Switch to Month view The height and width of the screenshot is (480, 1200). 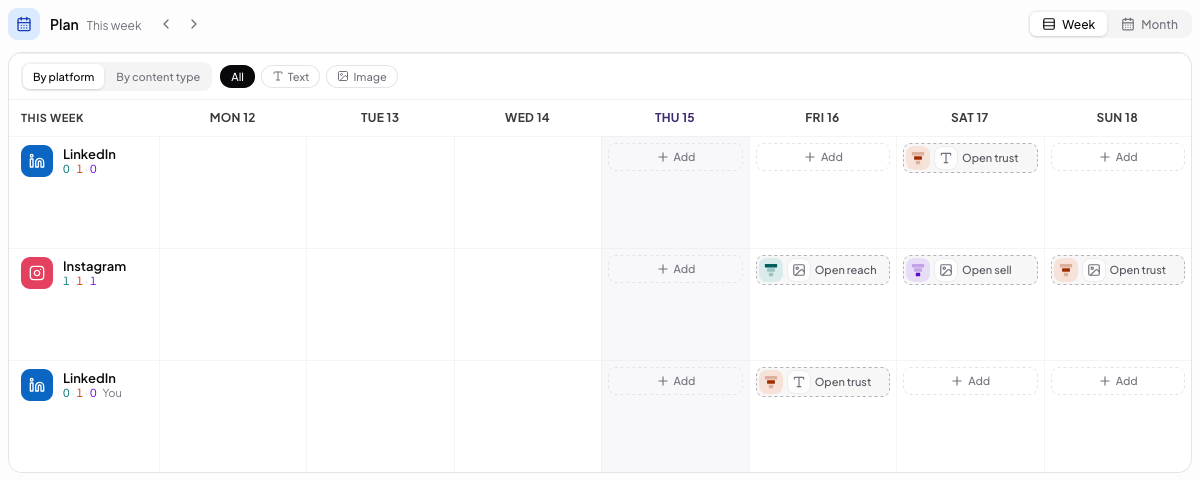click(1149, 24)
